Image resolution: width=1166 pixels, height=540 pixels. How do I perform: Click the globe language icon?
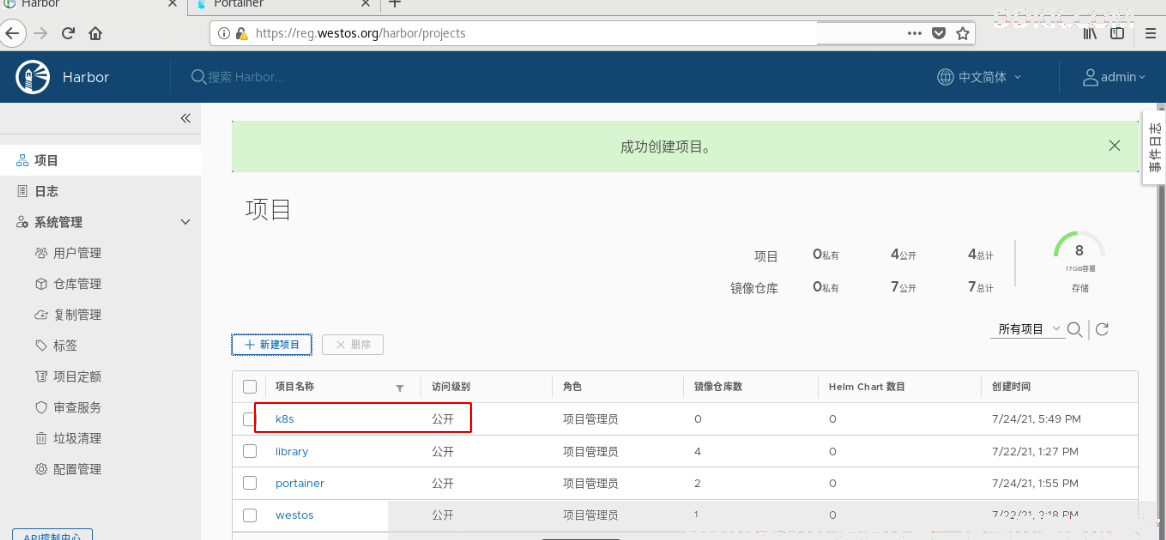[945, 77]
